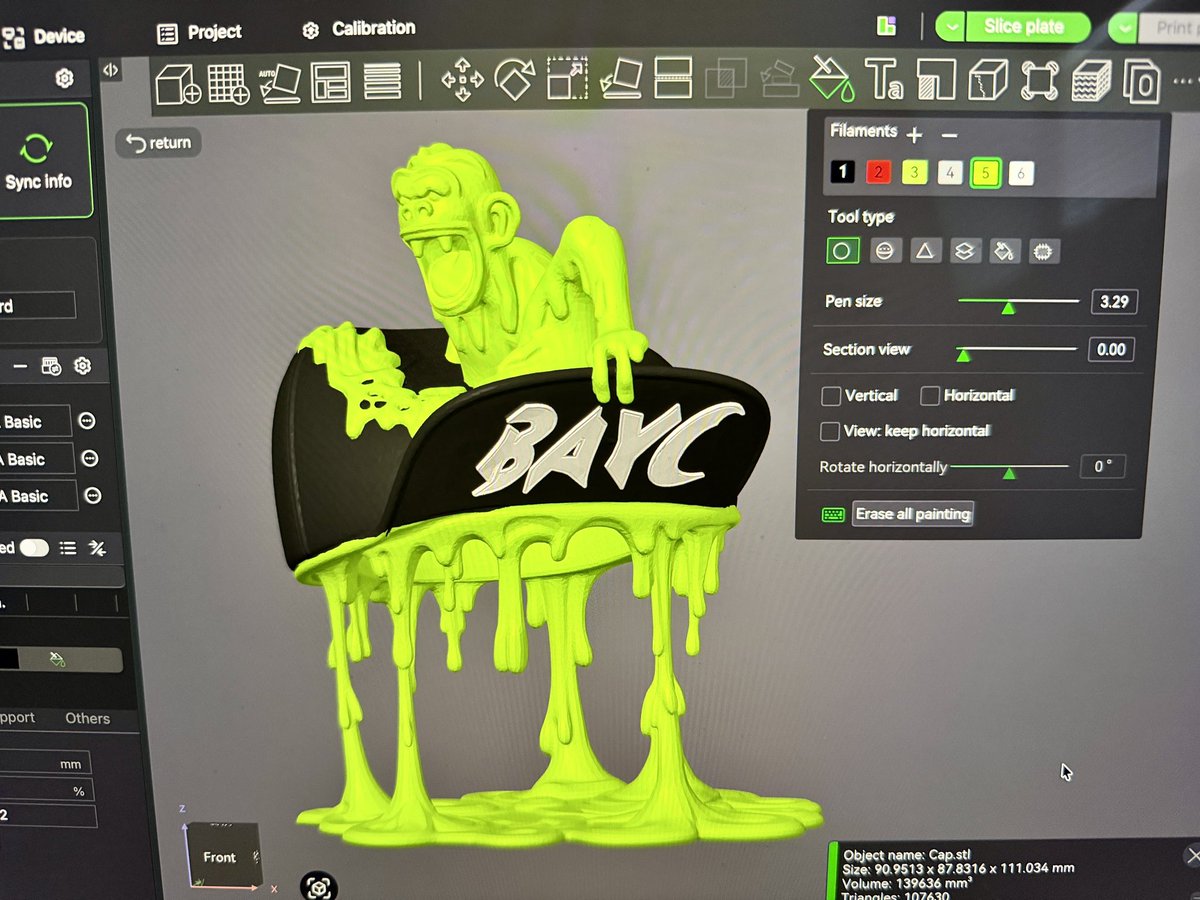Enable the Vertical checkbox

click(831, 397)
